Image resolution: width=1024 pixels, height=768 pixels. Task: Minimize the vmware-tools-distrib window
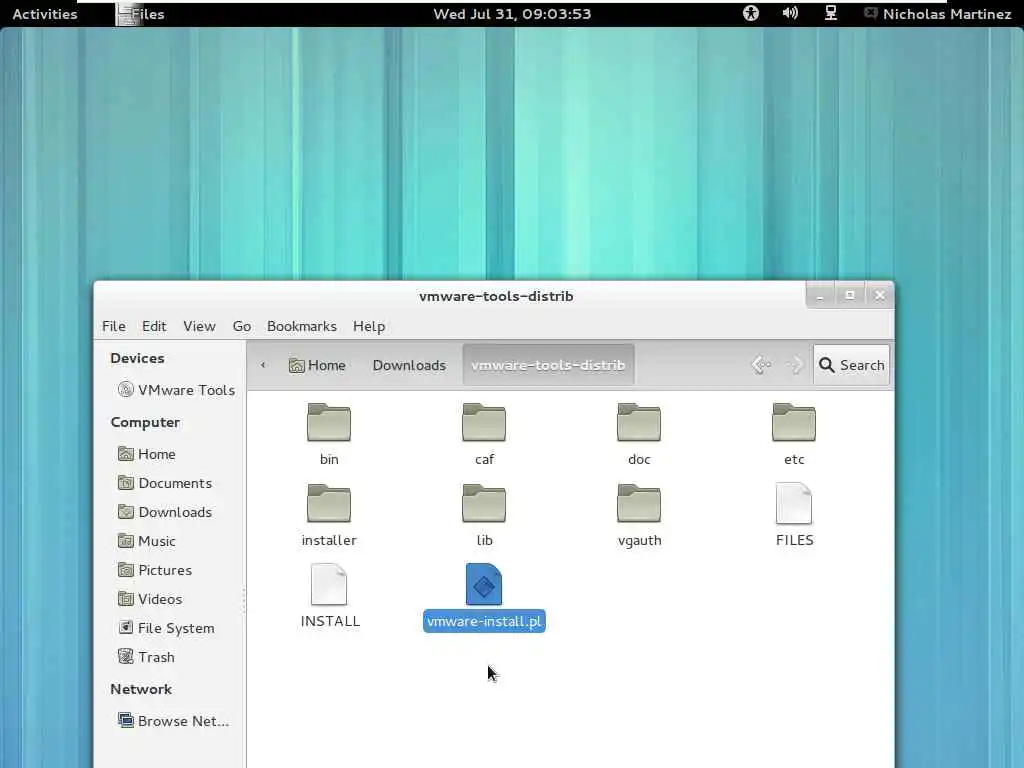820,295
